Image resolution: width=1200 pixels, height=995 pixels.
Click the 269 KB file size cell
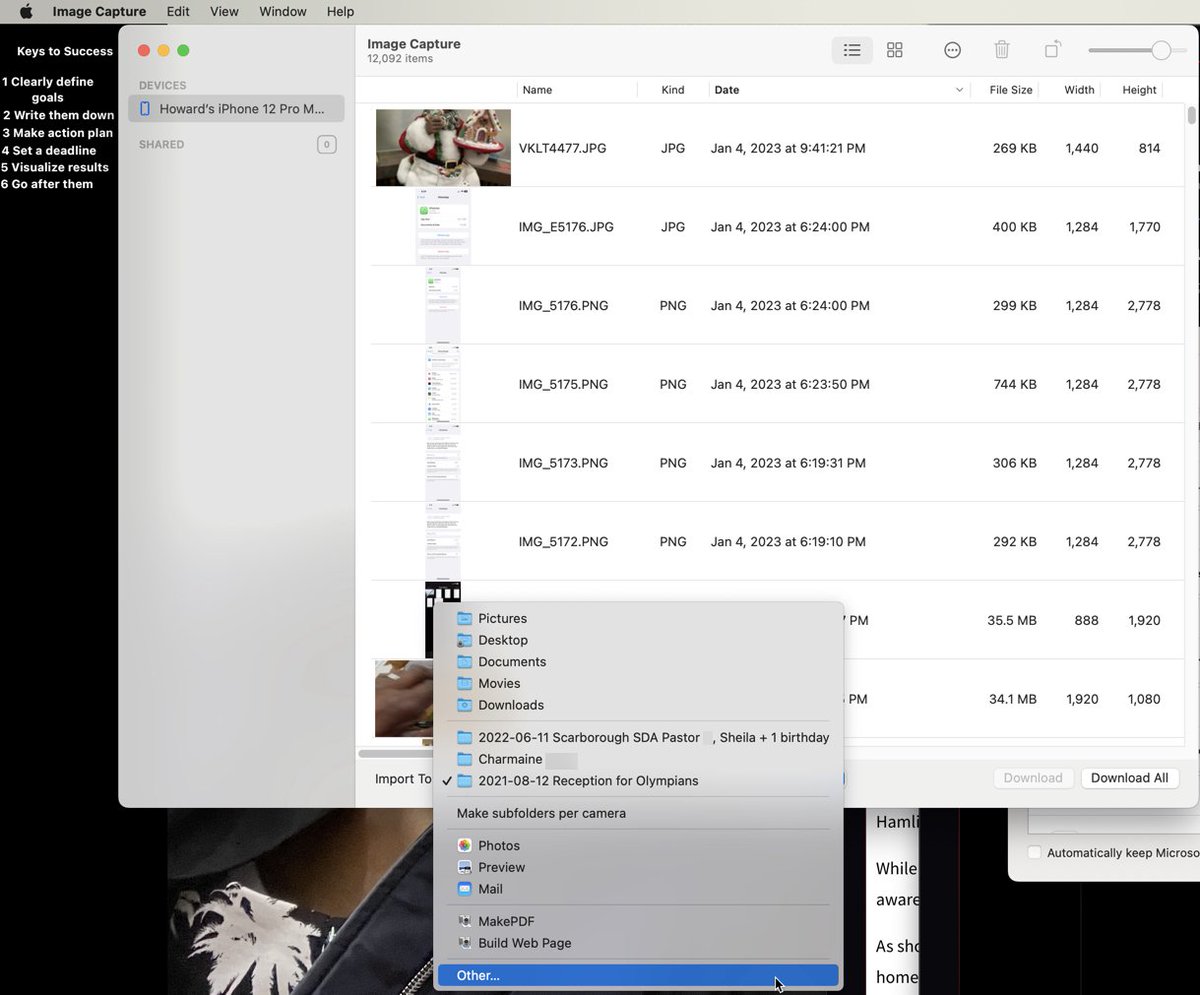coord(1014,148)
